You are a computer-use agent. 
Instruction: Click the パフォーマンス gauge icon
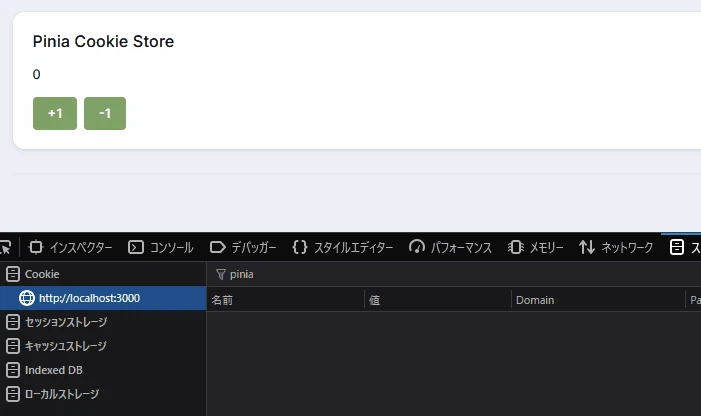(x=417, y=247)
